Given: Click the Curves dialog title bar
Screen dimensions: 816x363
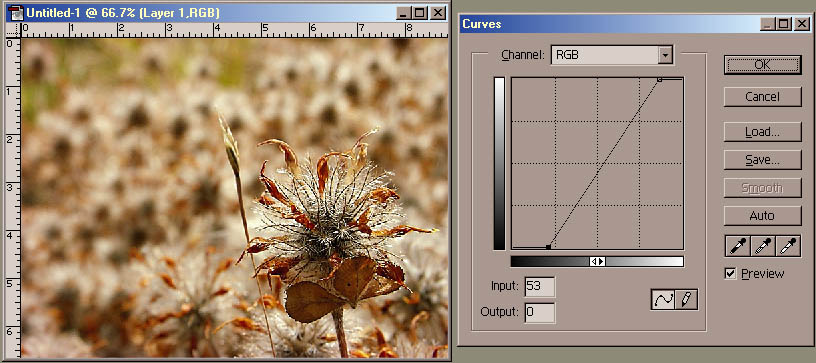Looking at the screenshot, I should [634, 24].
